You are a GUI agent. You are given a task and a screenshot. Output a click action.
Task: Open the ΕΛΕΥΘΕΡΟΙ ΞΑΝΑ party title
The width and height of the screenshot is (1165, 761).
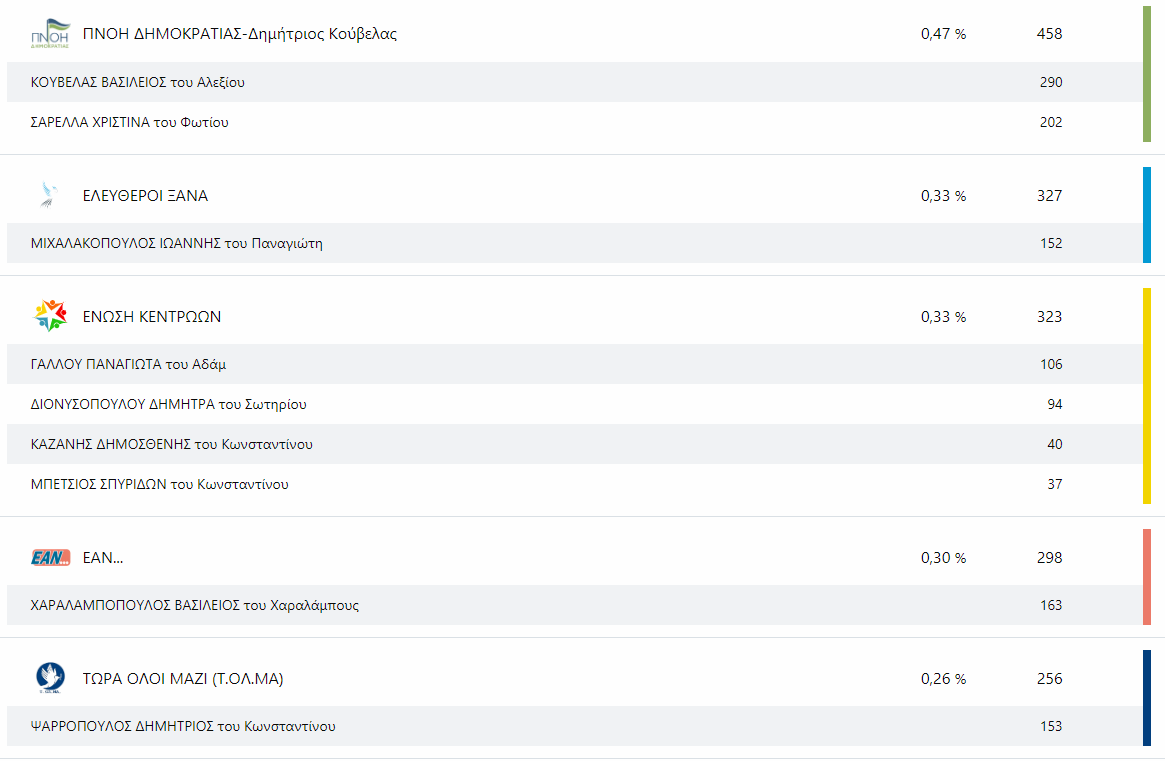[x=145, y=195]
